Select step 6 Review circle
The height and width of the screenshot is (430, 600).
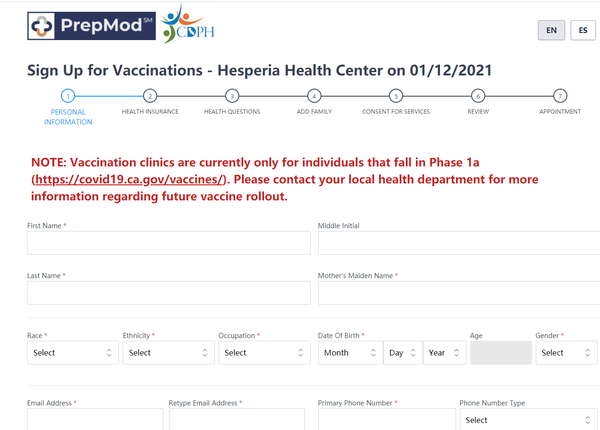tap(478, 96)
